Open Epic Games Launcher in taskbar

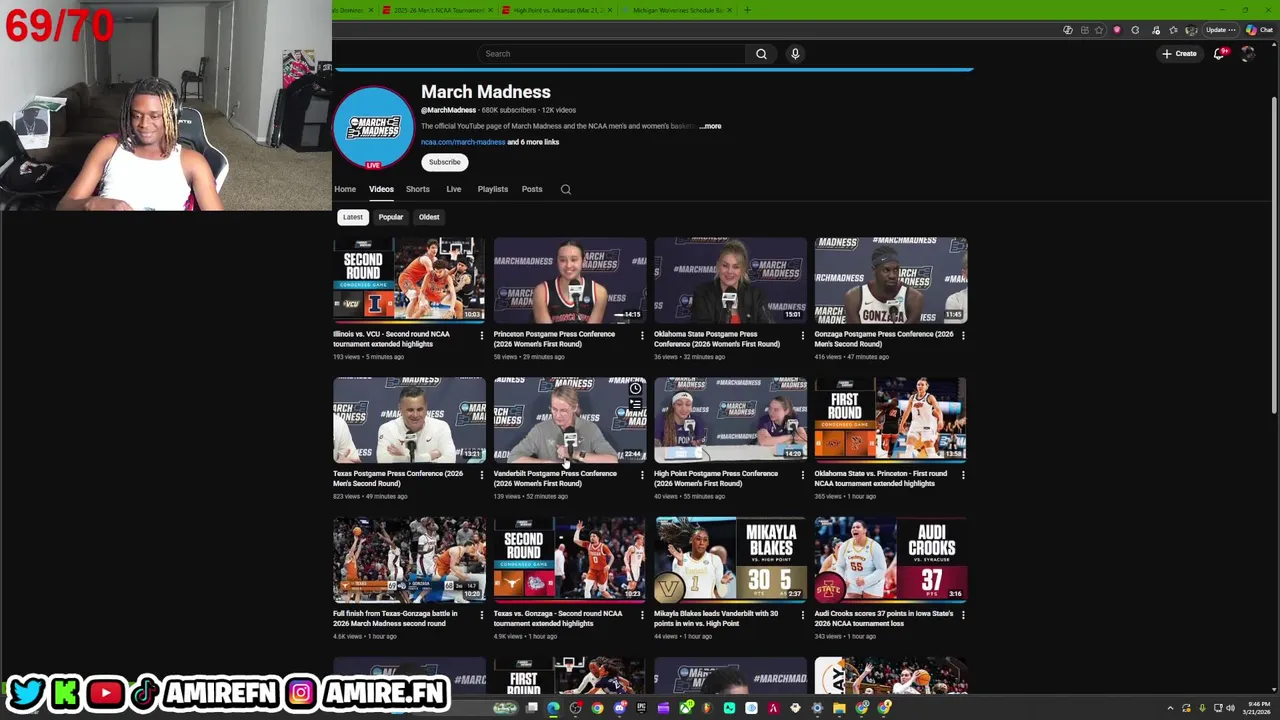641,708
